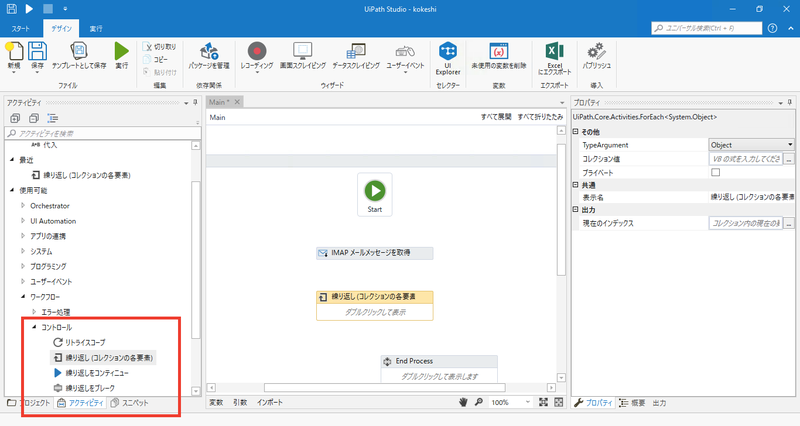Click the magnifier zoom icon in the designer footer
Screen dimensions: 800x426
(479, 403)
